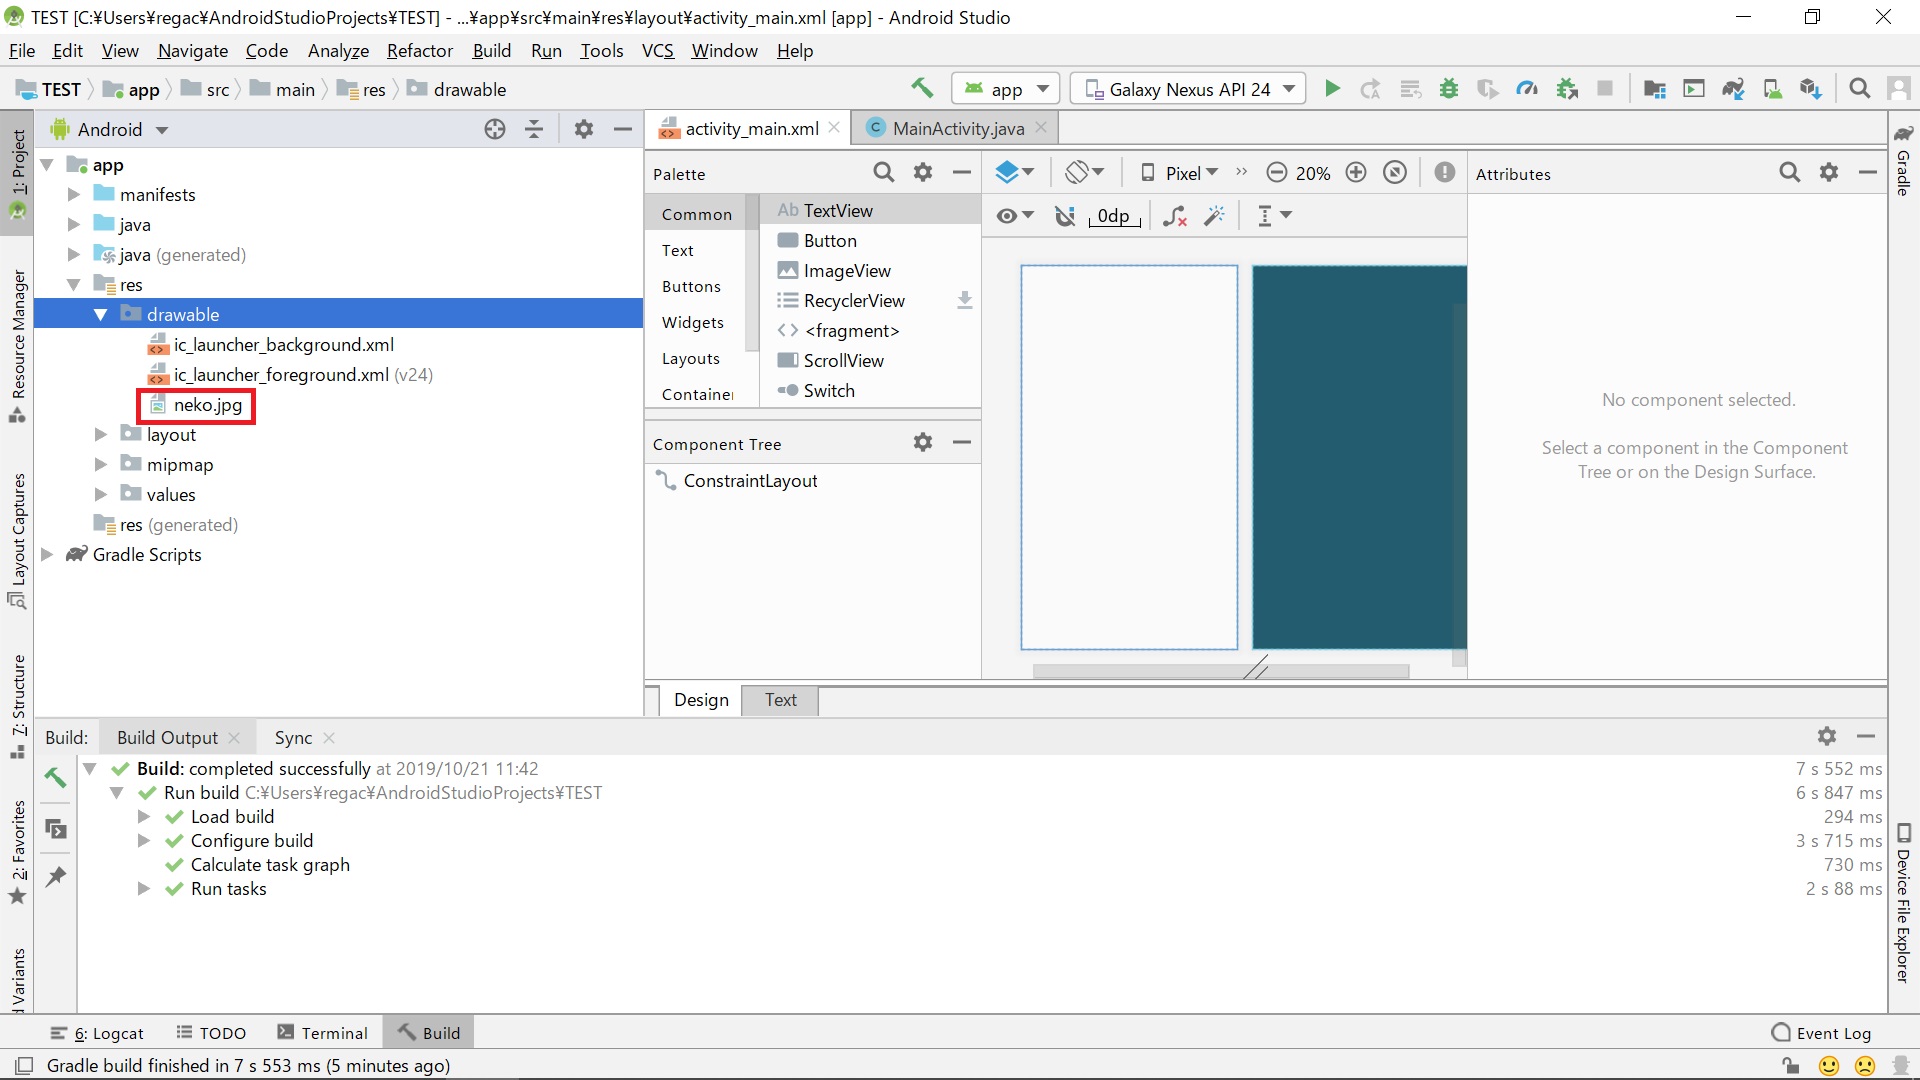Screen dimensions: 1920x1080
Task: Open the SDK Manager icon
Action: 1811,89
